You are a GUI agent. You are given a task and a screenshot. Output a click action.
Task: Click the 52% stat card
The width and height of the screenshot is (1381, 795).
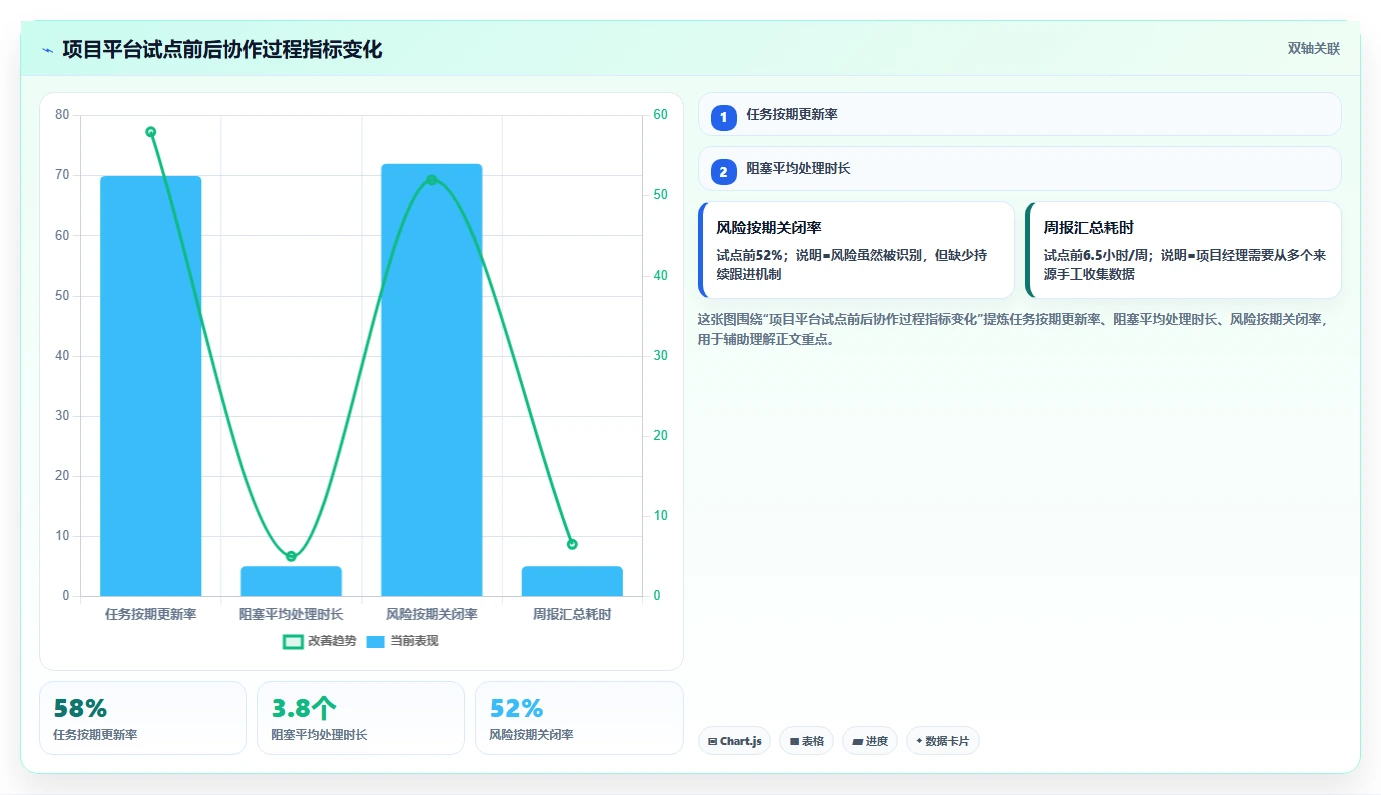(x=579, y=718)
